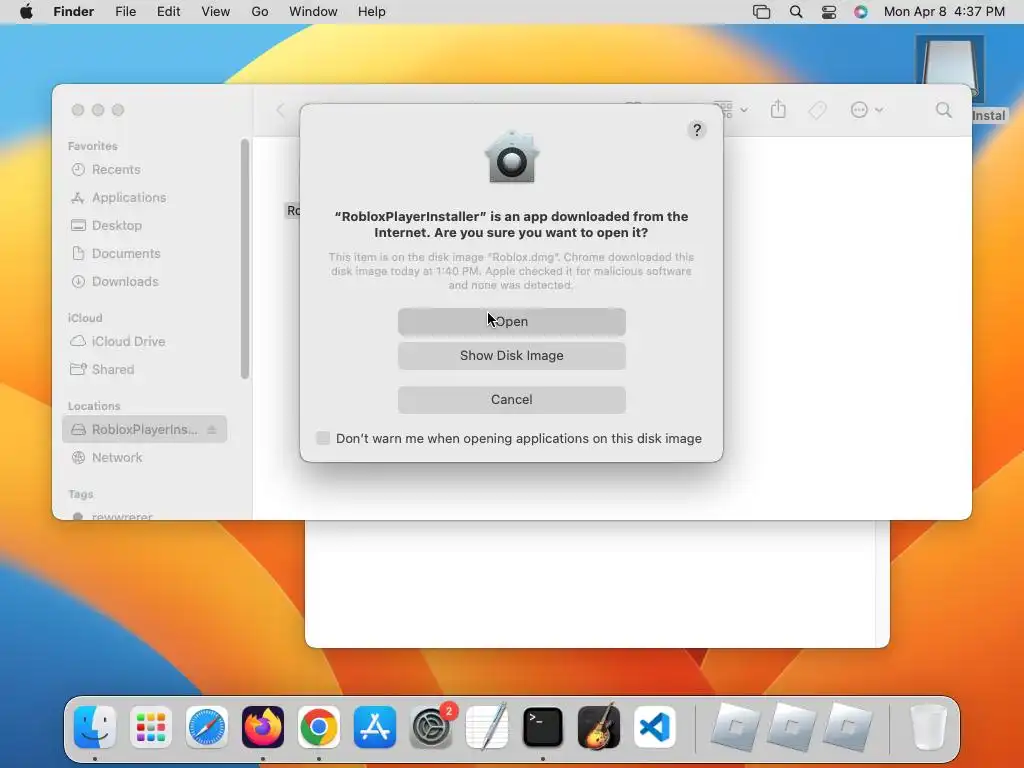This screenshot has height=768, width=1024.
Task: Click the Finder sidebar scrollbar
Action: point(245,259)
